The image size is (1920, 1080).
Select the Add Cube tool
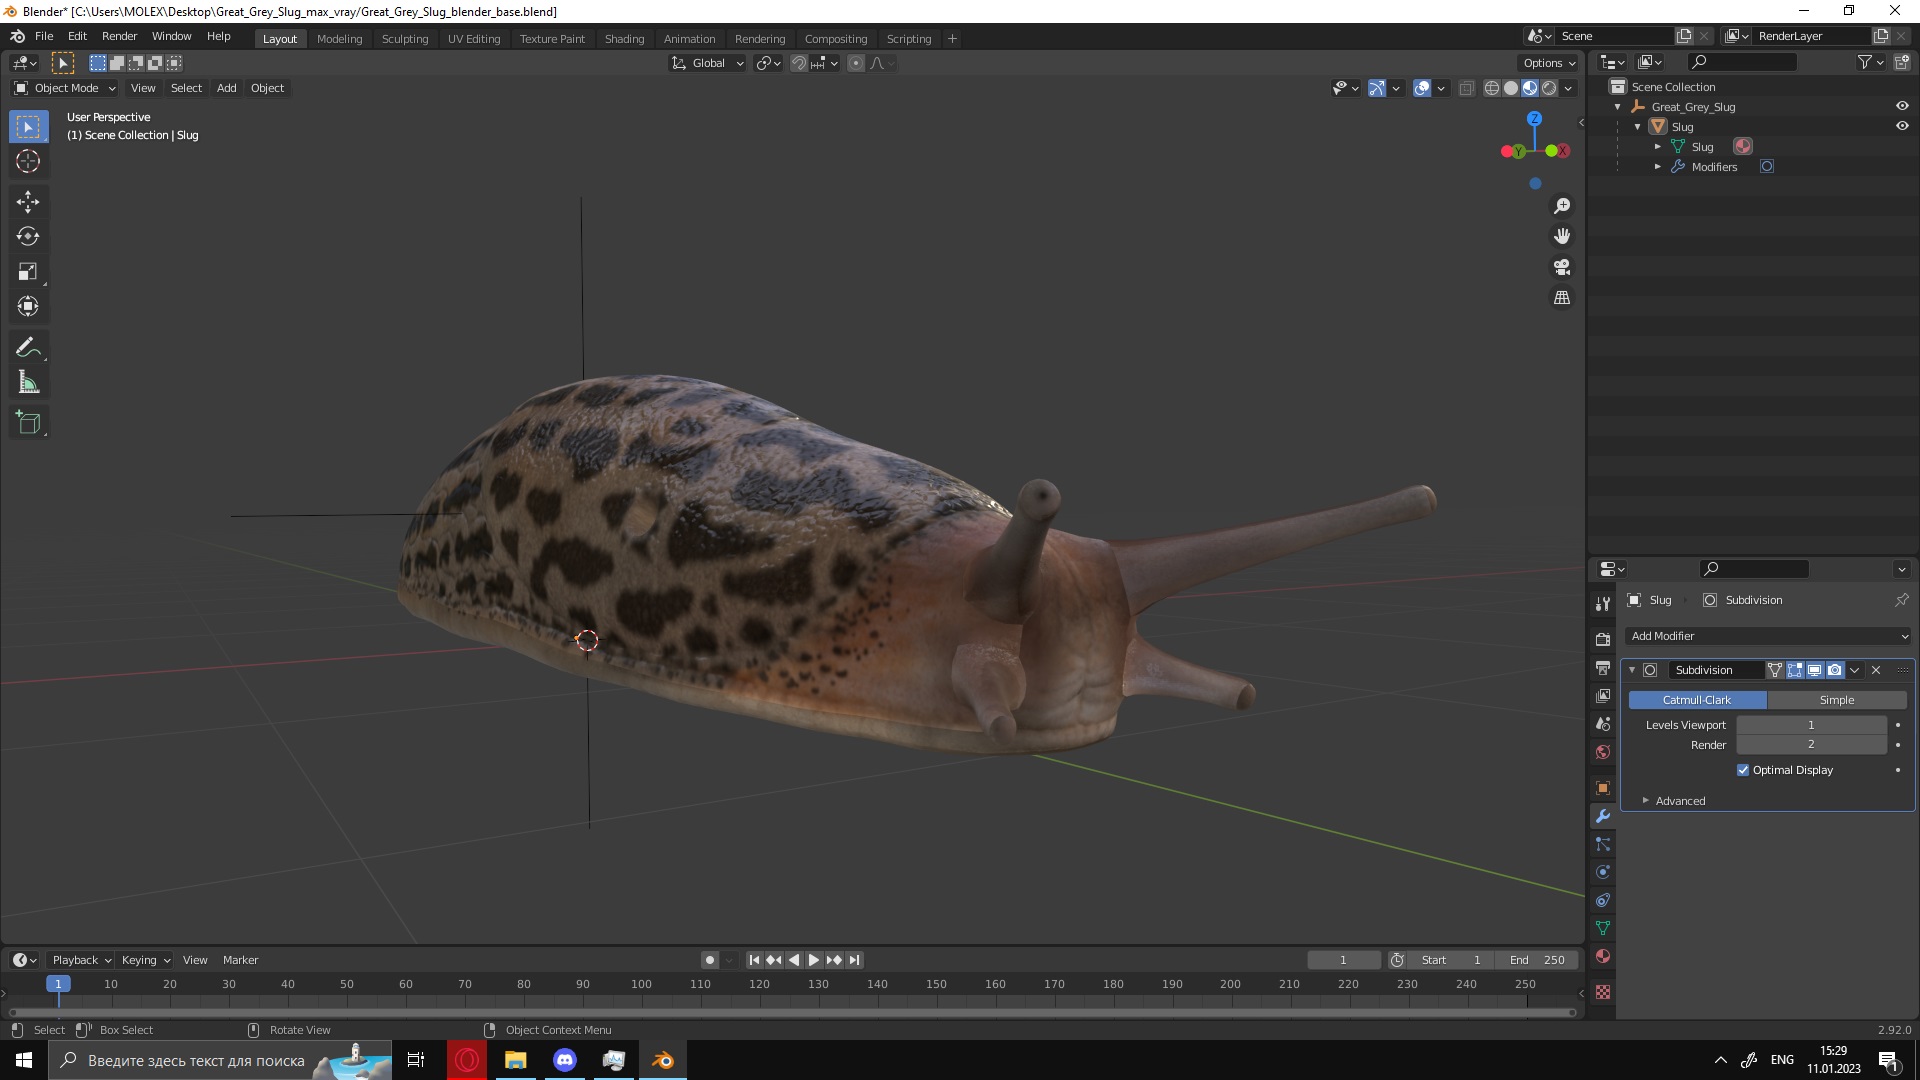click(x=28, y=422)
